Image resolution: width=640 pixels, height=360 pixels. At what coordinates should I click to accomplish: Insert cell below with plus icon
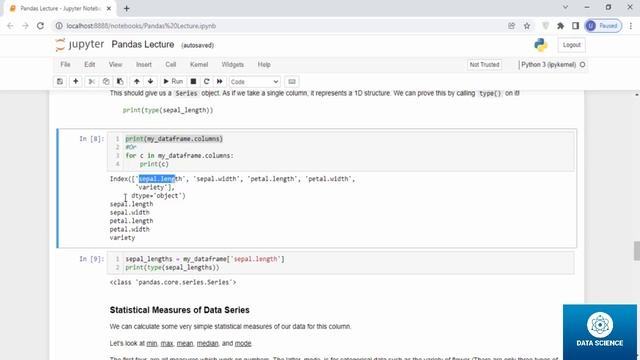pos(76,82)
